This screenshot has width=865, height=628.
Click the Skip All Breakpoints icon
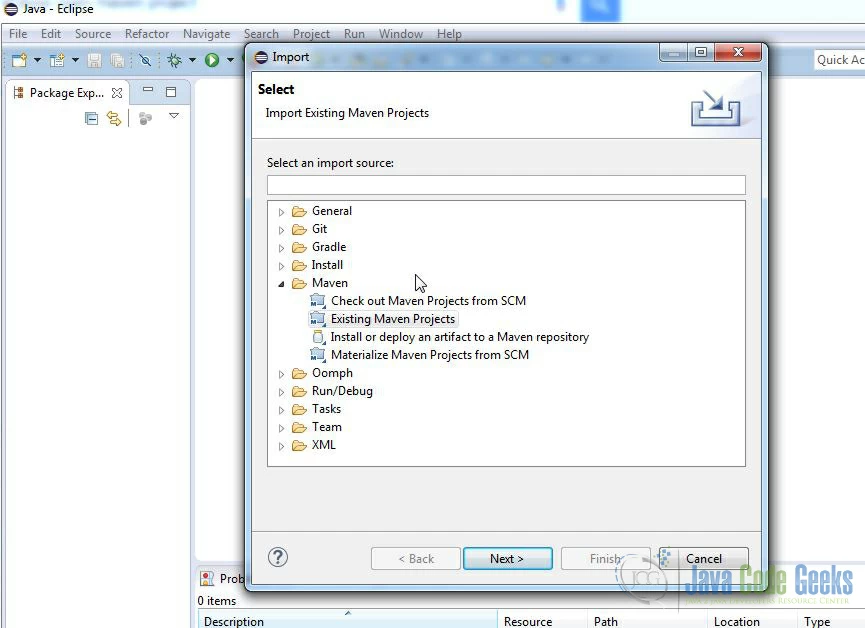[145, 60]
